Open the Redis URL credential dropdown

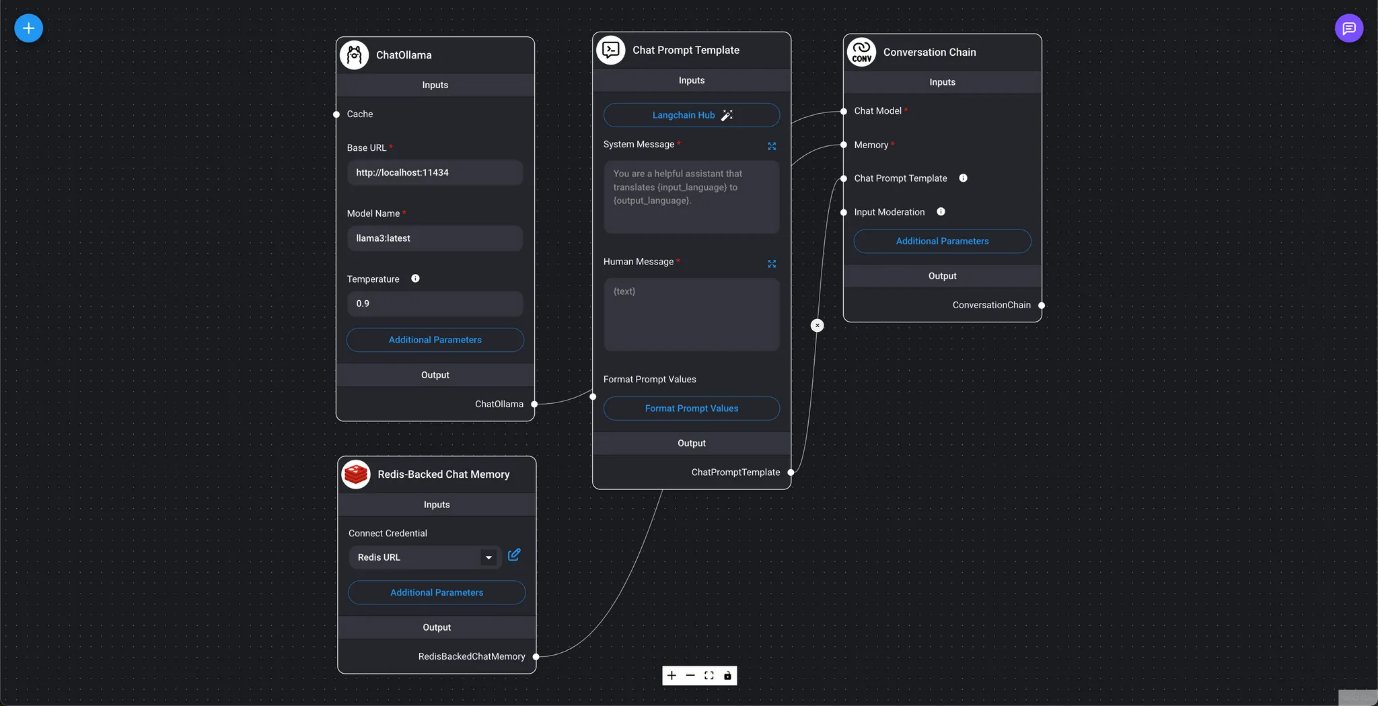coord(488,558)
